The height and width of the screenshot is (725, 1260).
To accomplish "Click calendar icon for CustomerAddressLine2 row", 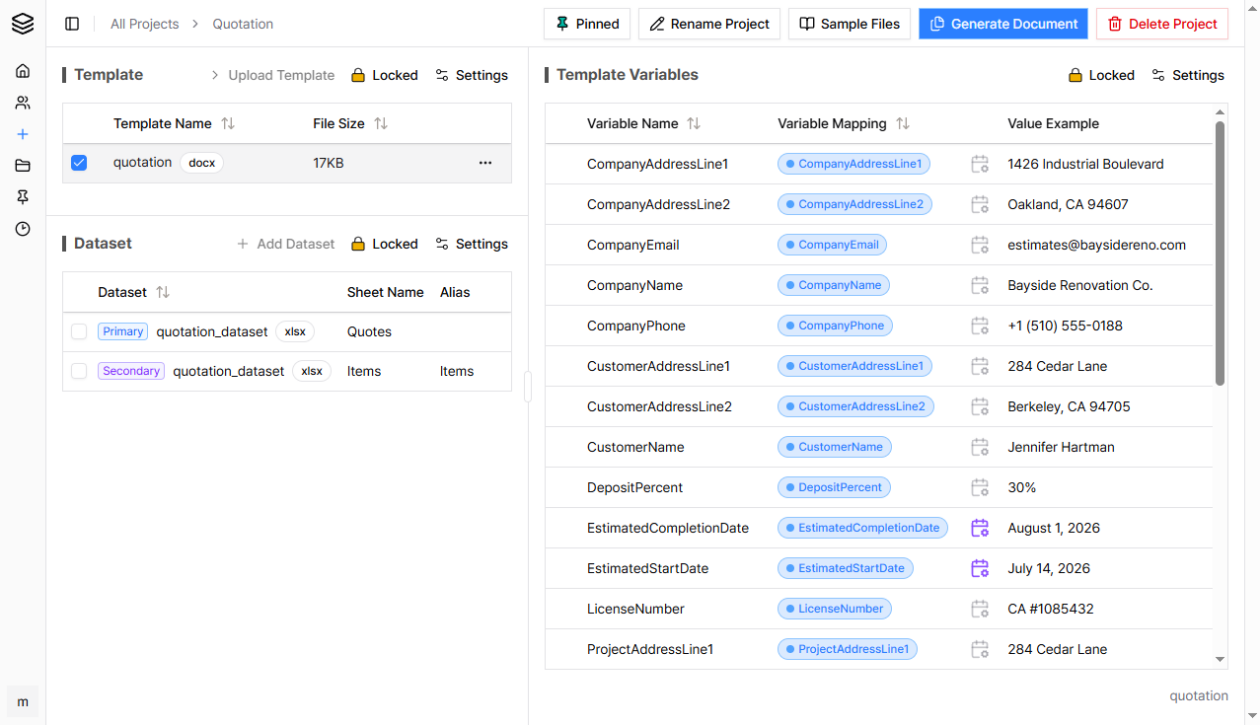I will [980, 407].
